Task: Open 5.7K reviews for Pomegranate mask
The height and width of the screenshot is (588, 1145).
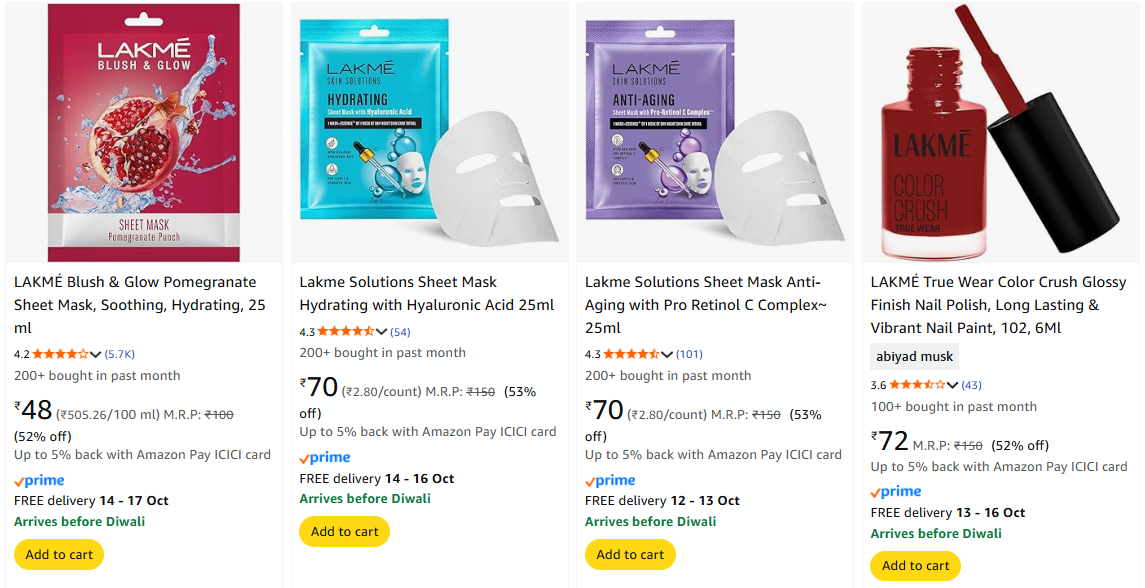Action: (120, 354)
